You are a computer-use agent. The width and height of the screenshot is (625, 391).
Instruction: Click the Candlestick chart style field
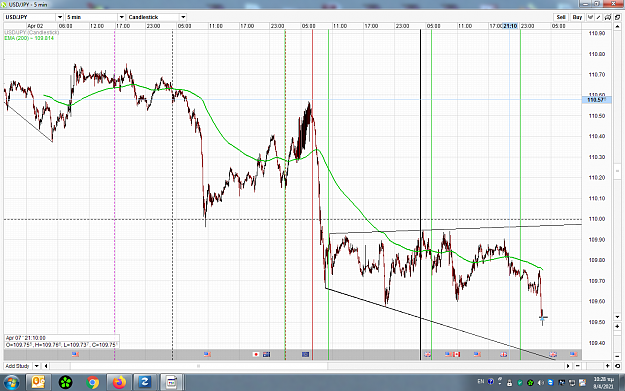[x=153, y=17]
